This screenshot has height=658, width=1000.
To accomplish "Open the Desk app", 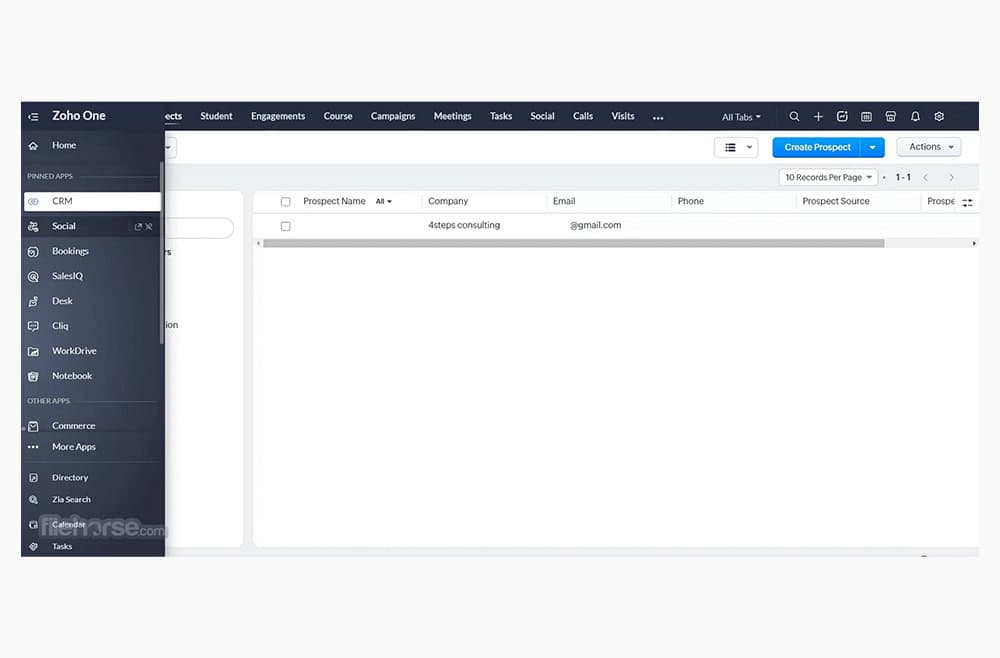I will coord(62,301).
